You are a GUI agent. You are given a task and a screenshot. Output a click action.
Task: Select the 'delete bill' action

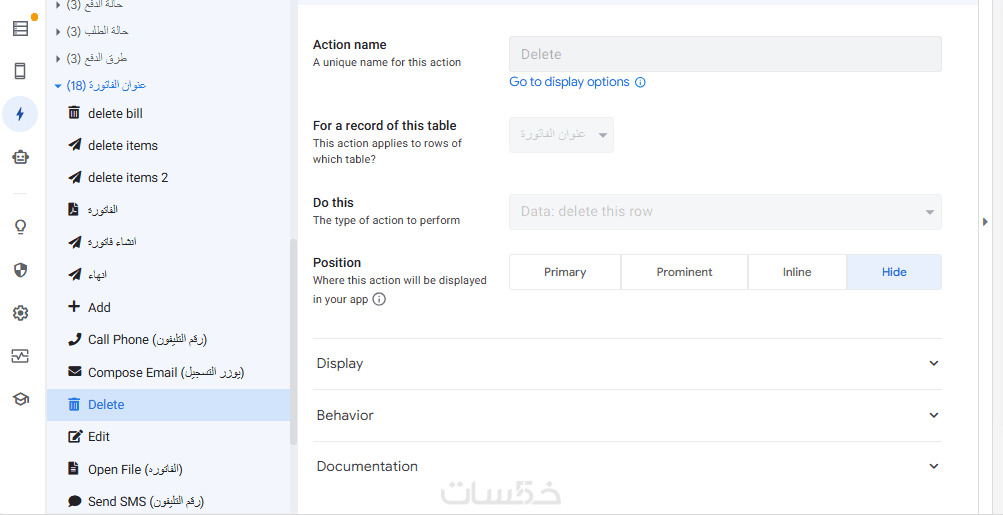tap(115, 113)
